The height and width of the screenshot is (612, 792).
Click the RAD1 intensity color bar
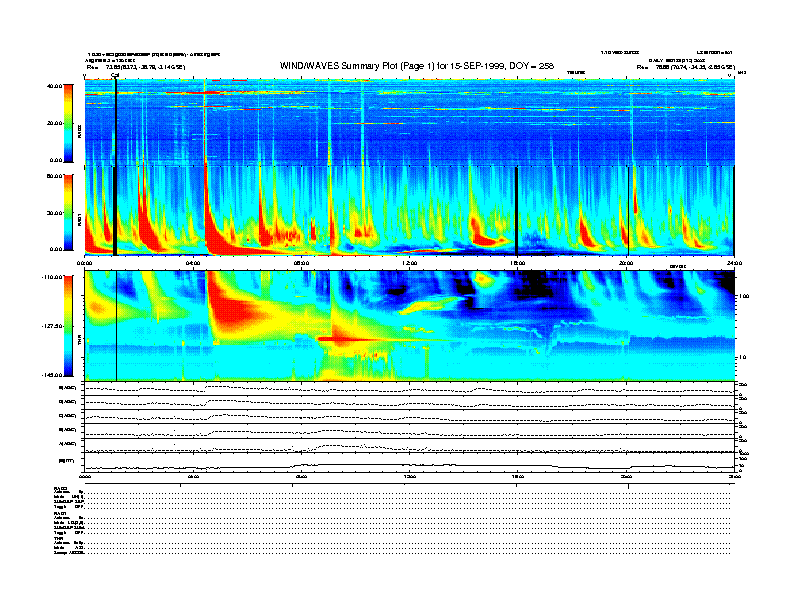(x=68, y=212)
